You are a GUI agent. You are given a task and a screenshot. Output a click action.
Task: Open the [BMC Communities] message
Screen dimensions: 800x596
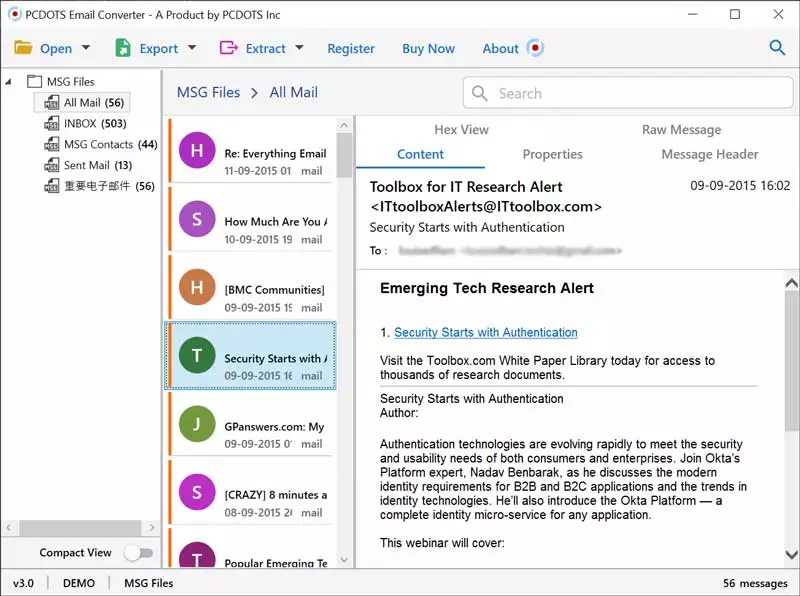click(251, 287)
